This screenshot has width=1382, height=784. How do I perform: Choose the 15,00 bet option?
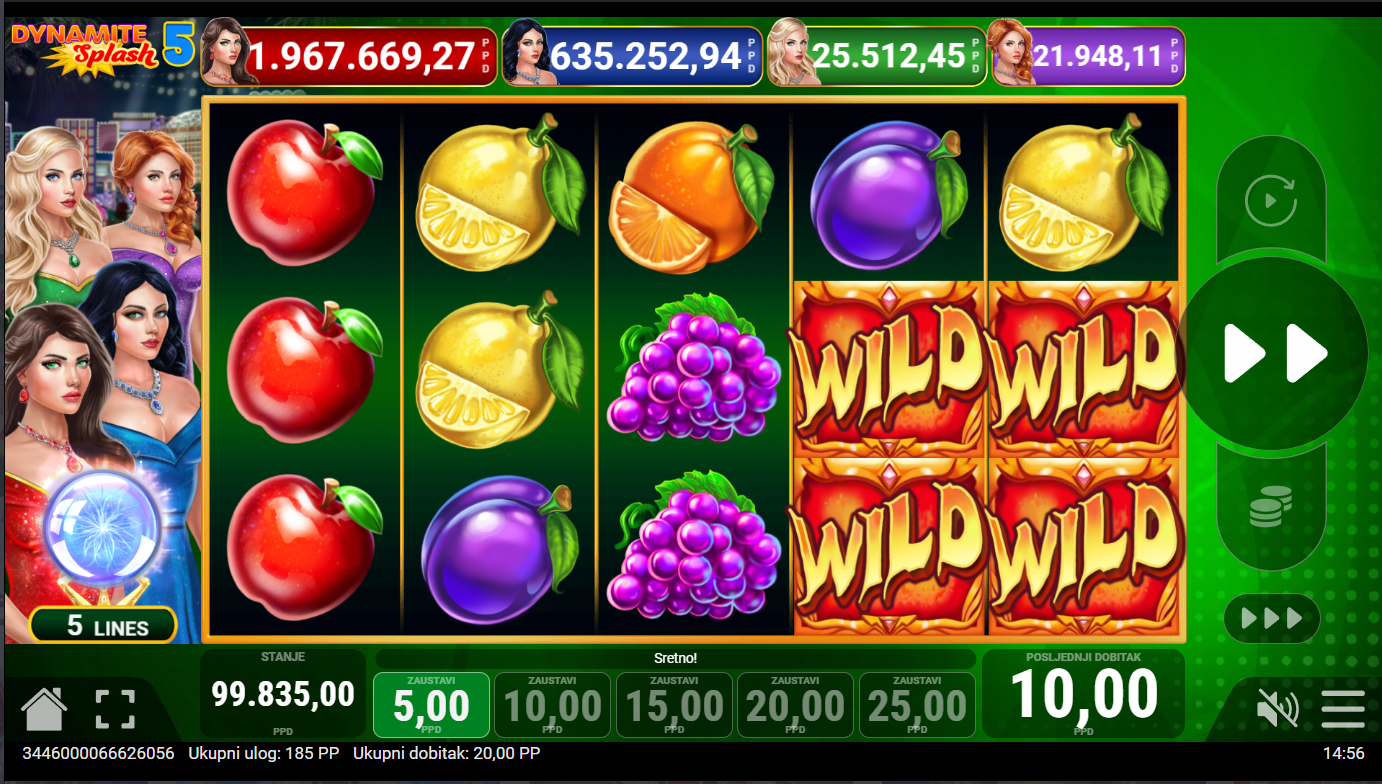tap(674, 705)
